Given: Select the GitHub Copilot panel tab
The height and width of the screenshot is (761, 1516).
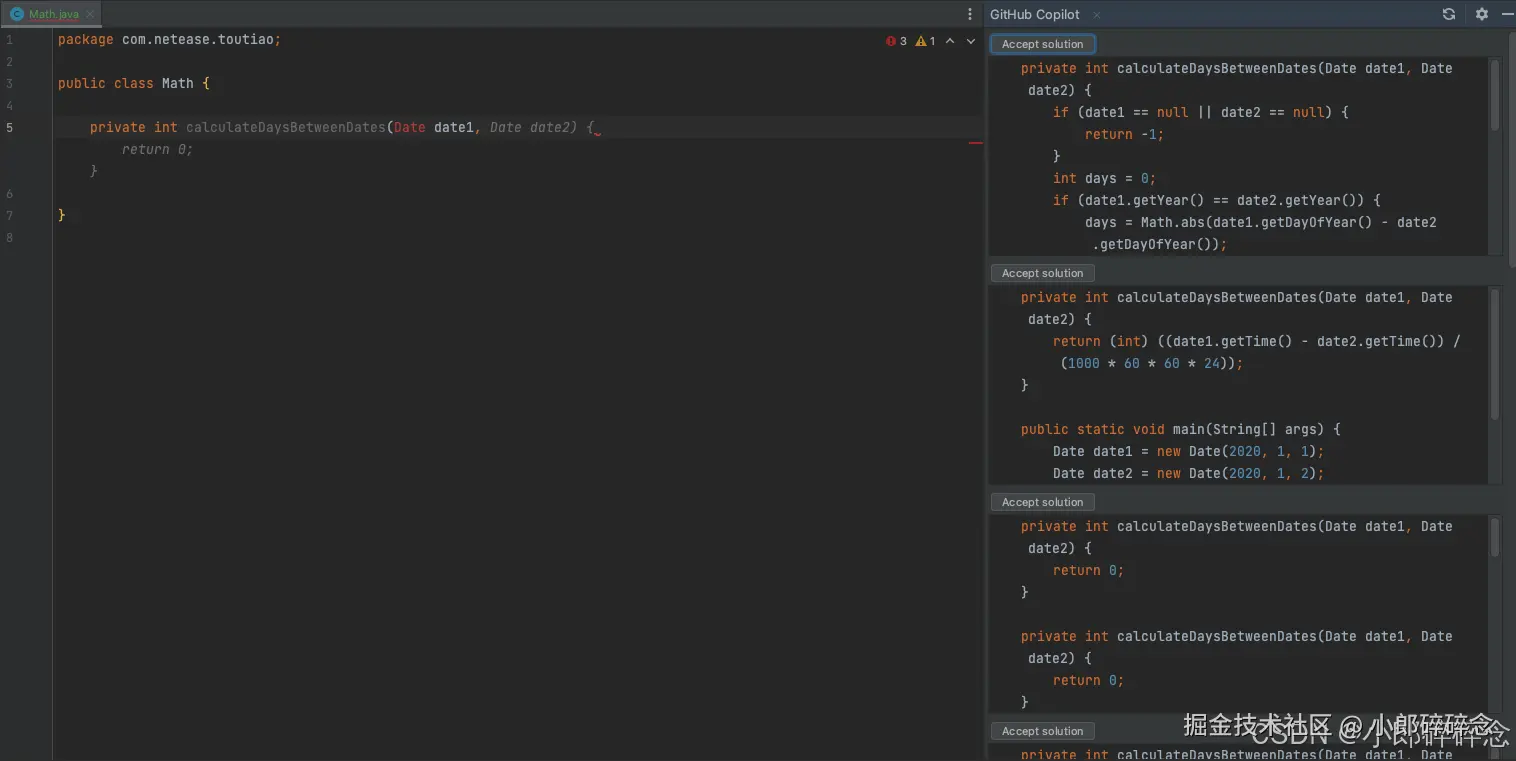Looking at the screenshot, I should point(1035,14).
